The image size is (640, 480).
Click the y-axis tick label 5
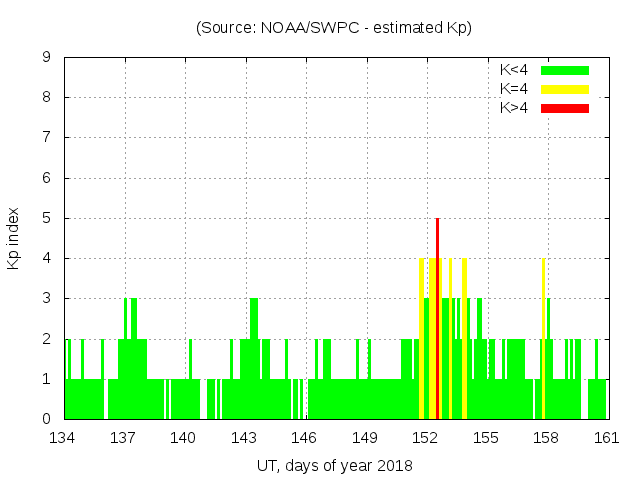click(x=47, y=218)
